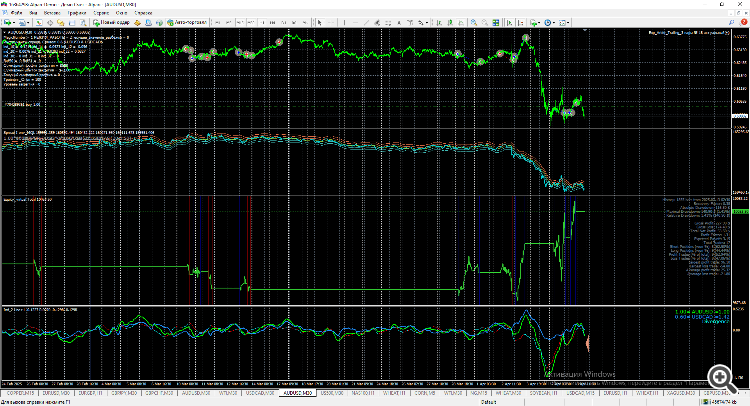The image size is (750, 406).
Task: Switch to H1 timeframe
Action: [262, 22]
